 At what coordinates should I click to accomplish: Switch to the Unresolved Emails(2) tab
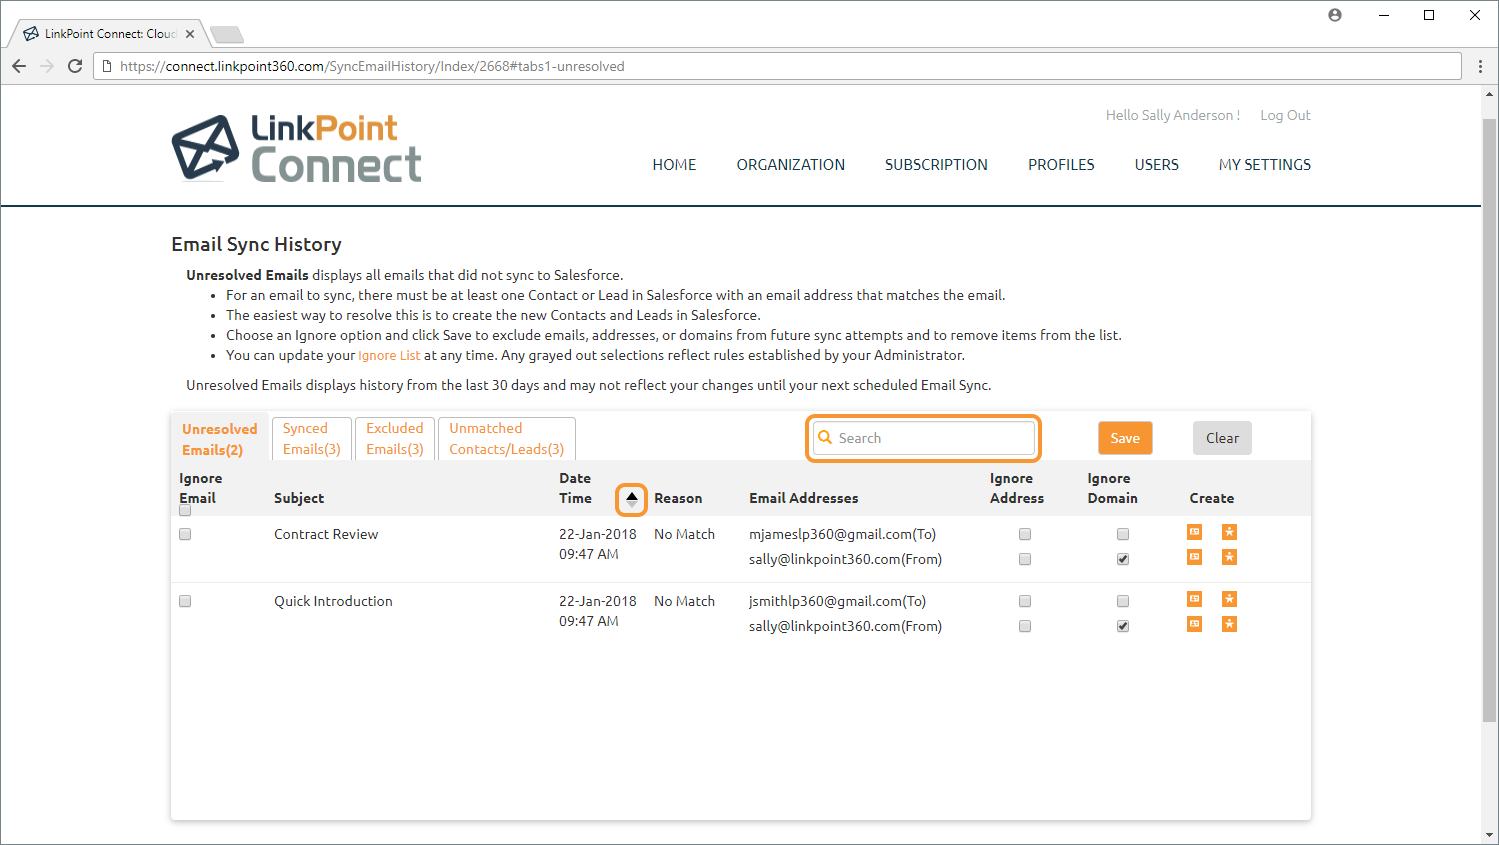tap(220, 439)
